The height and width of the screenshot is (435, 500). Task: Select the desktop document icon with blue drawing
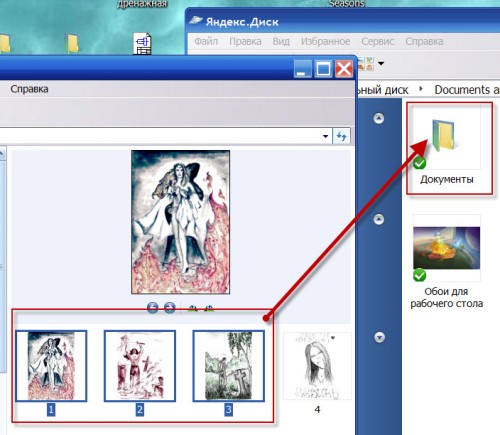142,44
